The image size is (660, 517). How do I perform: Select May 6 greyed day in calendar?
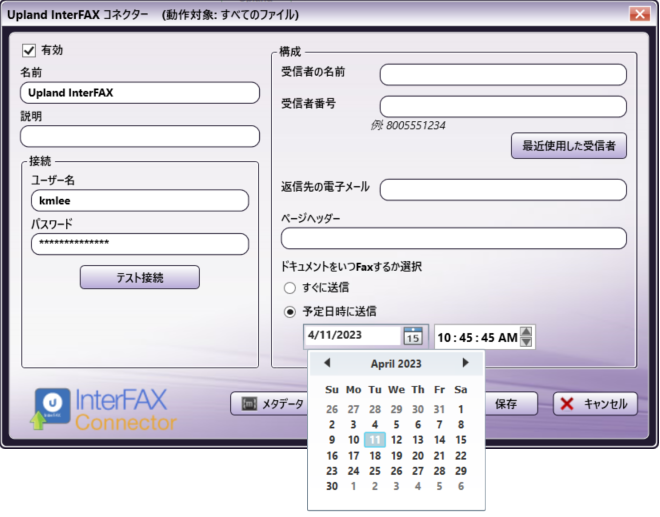461,487
